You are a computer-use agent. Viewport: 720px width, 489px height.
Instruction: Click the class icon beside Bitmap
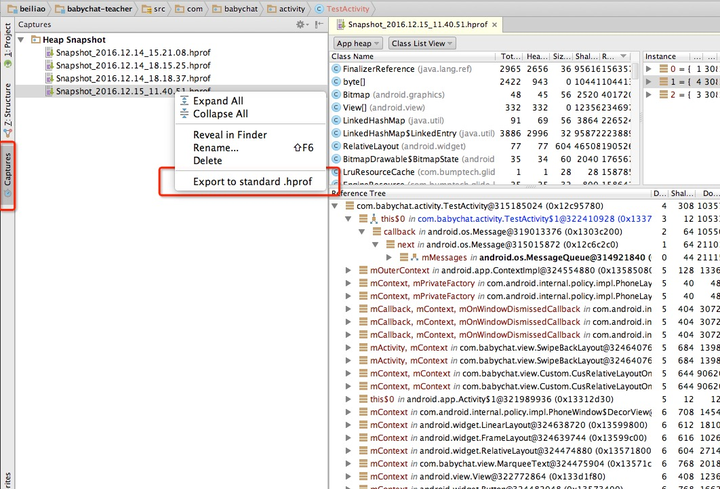point(336,95)
